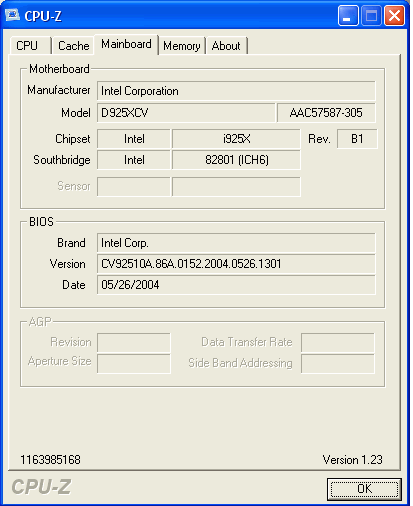Minimize the CPU-Z window

click(x=348, y=15)
